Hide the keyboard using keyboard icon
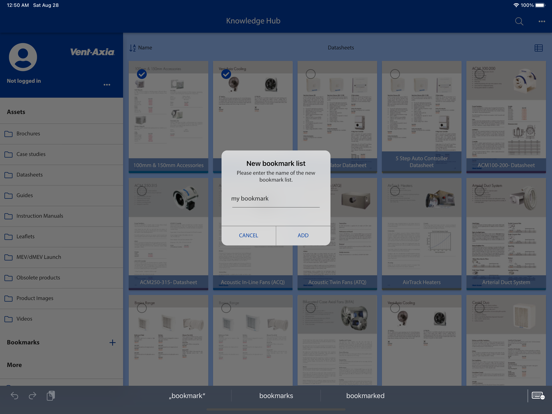 pyautogui.click(x=538, y=396)
